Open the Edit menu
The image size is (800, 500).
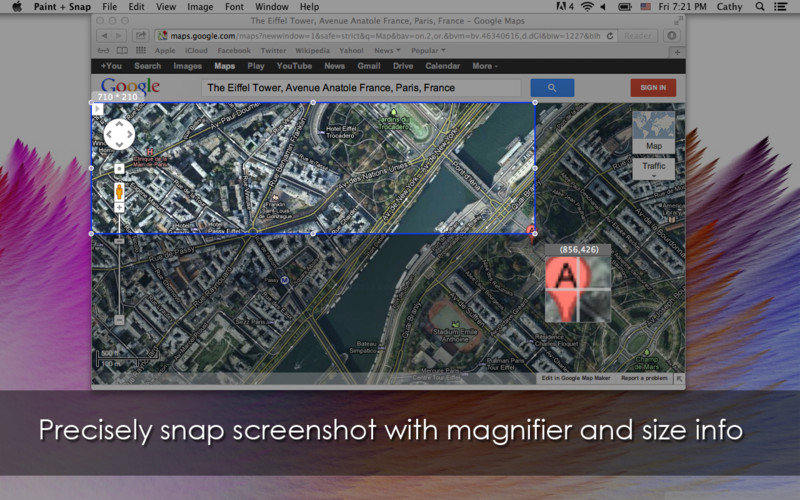coord(136,7)
